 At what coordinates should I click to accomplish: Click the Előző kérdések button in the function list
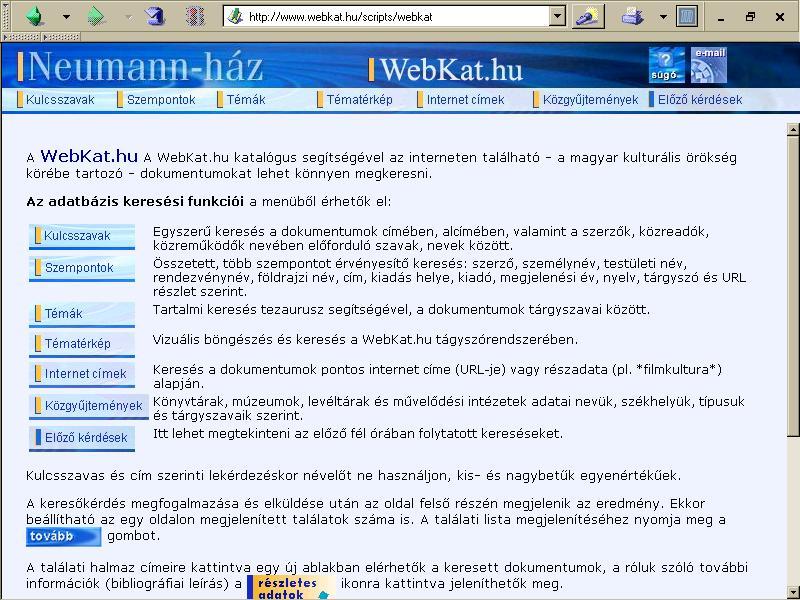[x=82, y=438]
